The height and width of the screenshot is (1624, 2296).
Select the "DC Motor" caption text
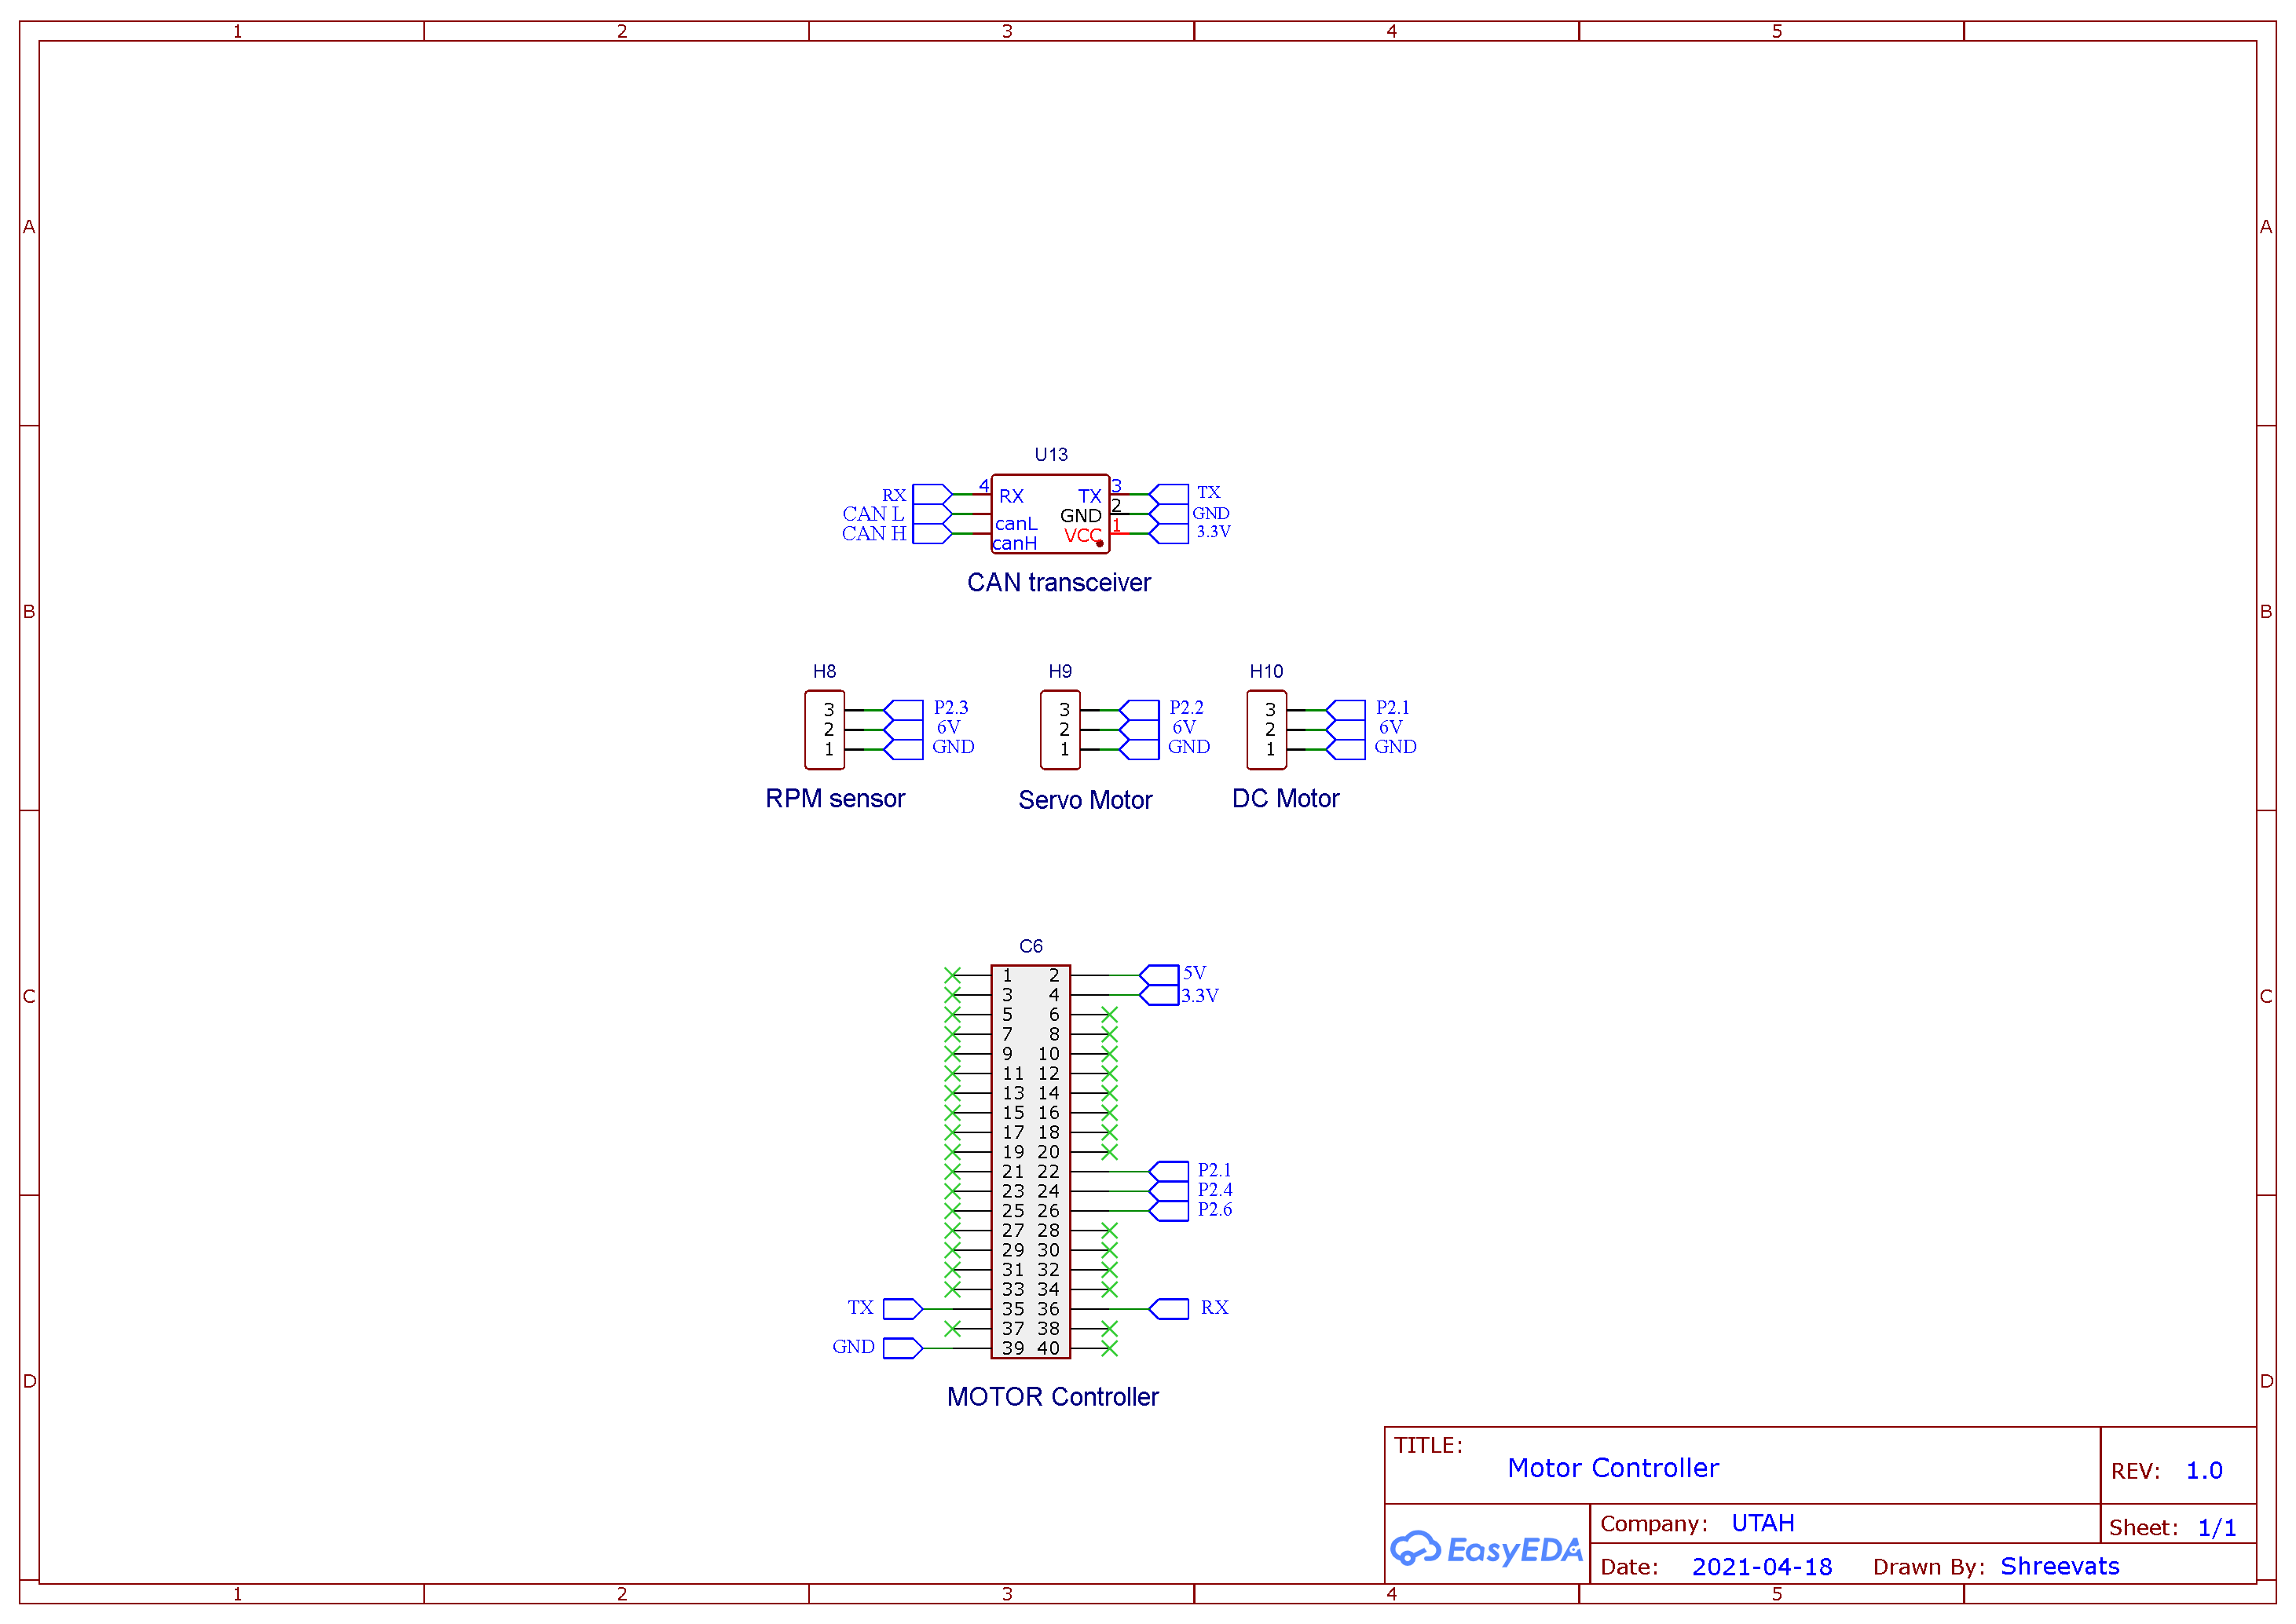[1285, 798]
